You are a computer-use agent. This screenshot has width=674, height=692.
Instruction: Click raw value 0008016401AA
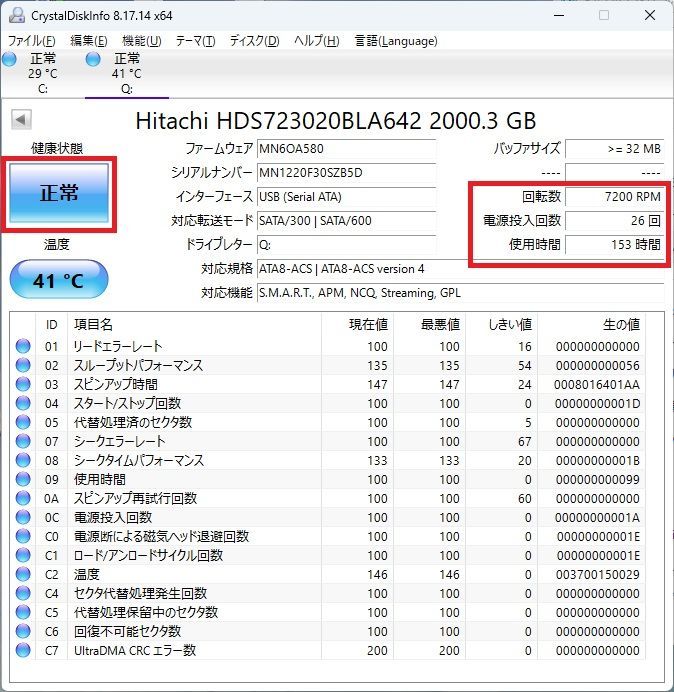(x=597, y=385)
